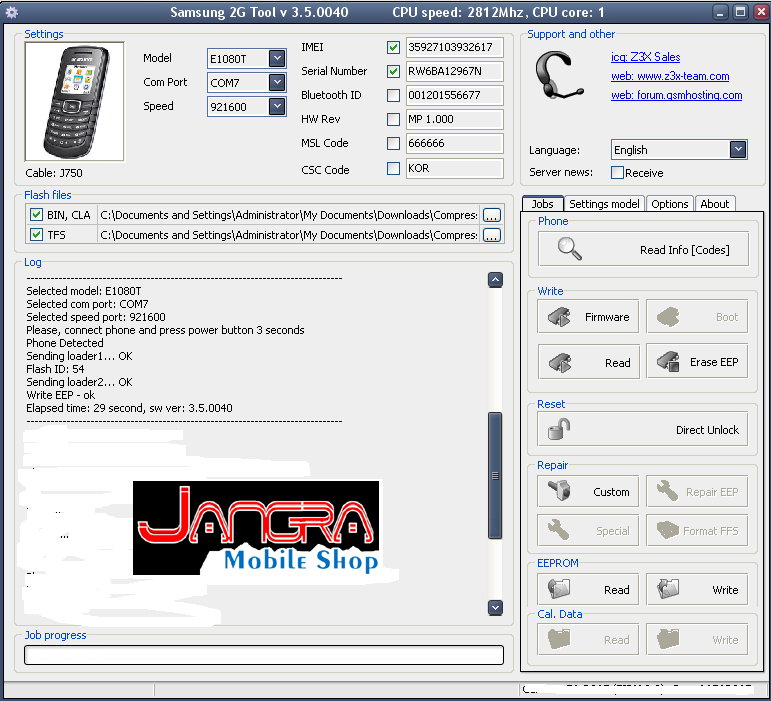Click the Format FFS button
The width and height of the screenshot is (771, 701).
click(697, 530)
